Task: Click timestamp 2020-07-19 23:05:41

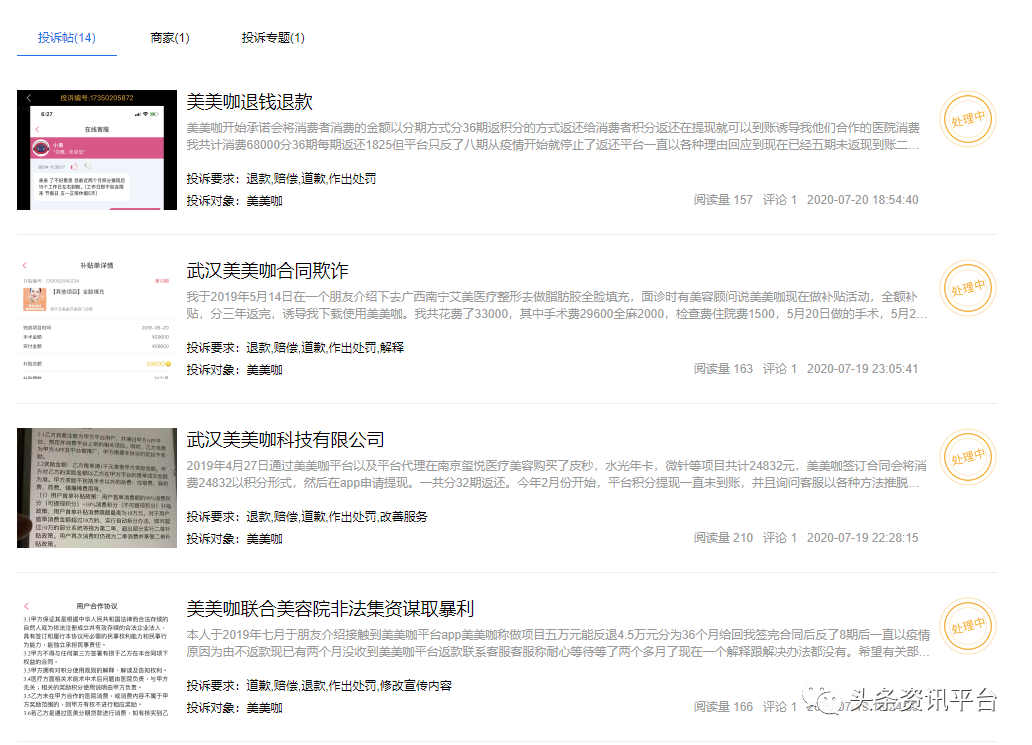Action: (x=862, y=369)
